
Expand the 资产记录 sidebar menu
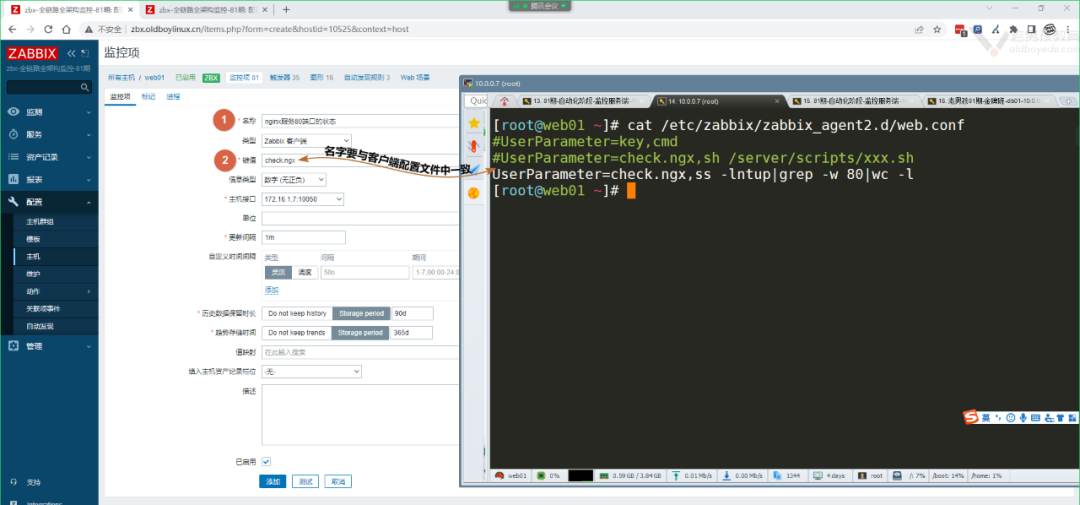(49, 157)
